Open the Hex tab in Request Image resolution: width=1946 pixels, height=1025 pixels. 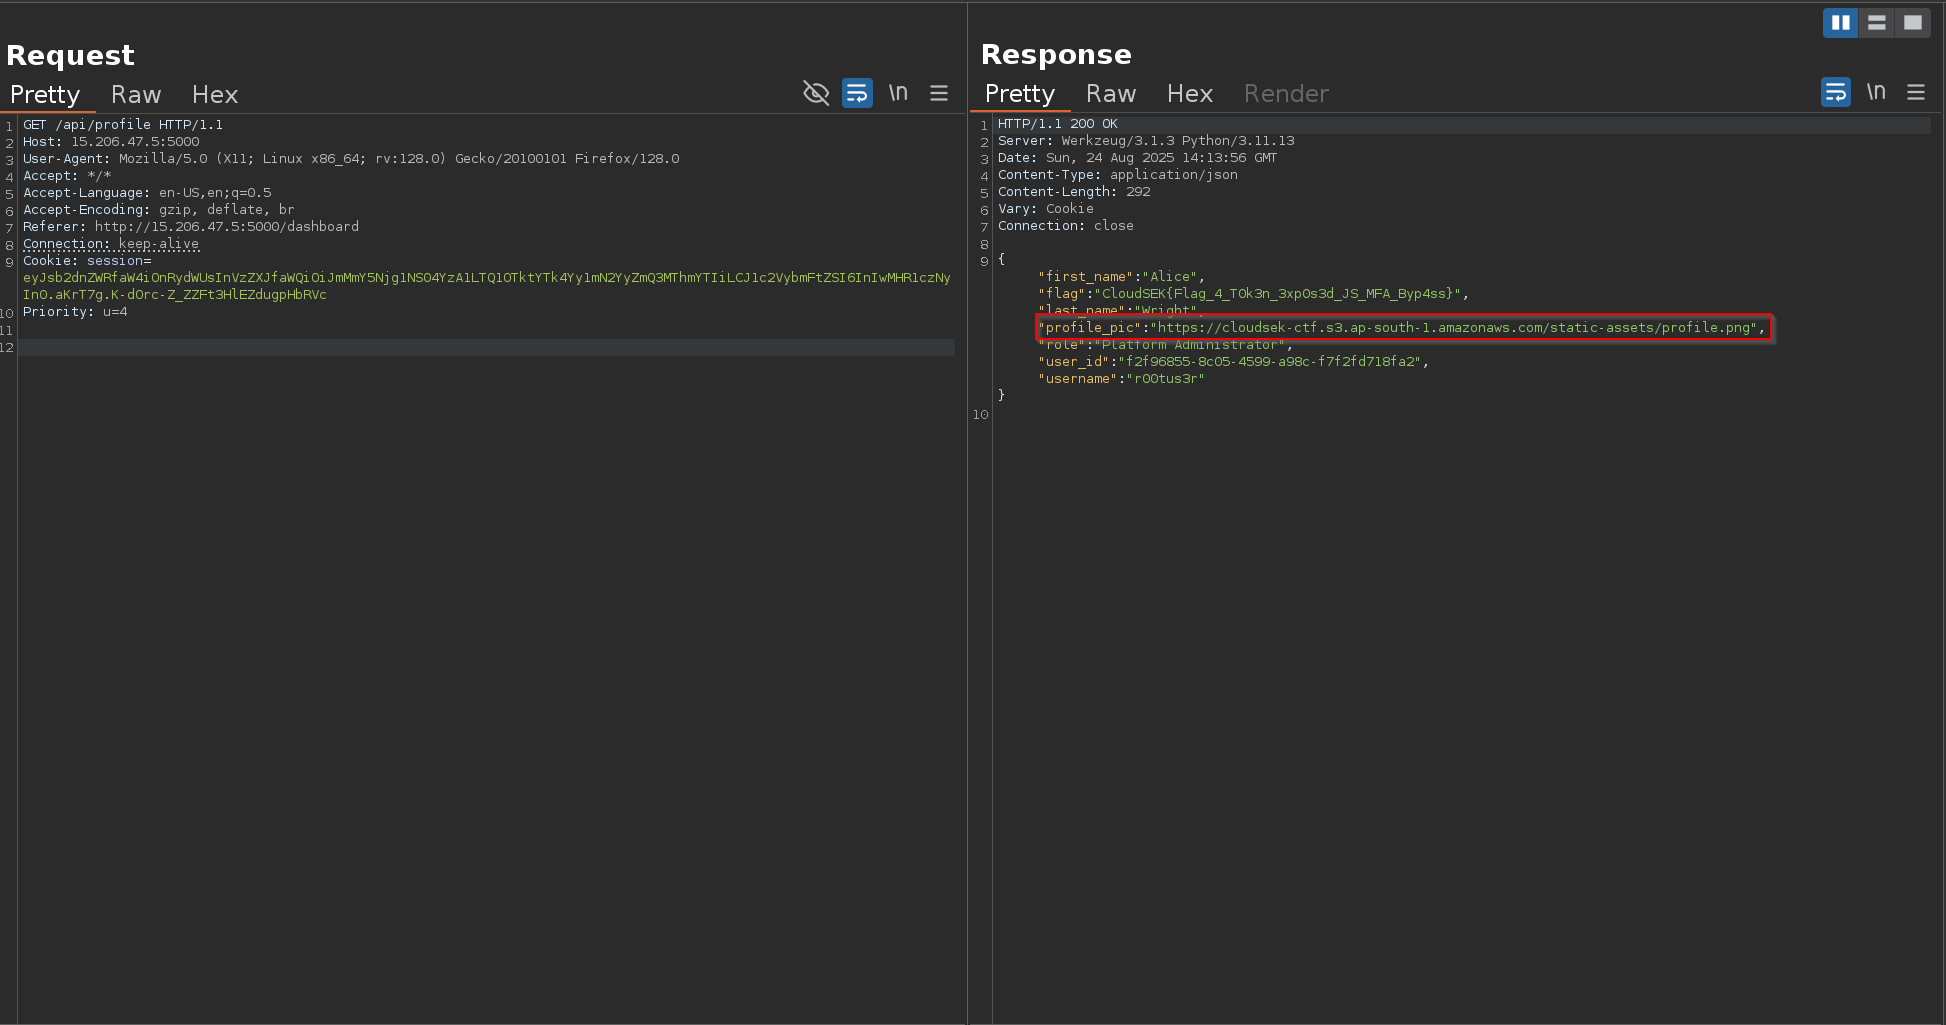[x=215, y=95]
